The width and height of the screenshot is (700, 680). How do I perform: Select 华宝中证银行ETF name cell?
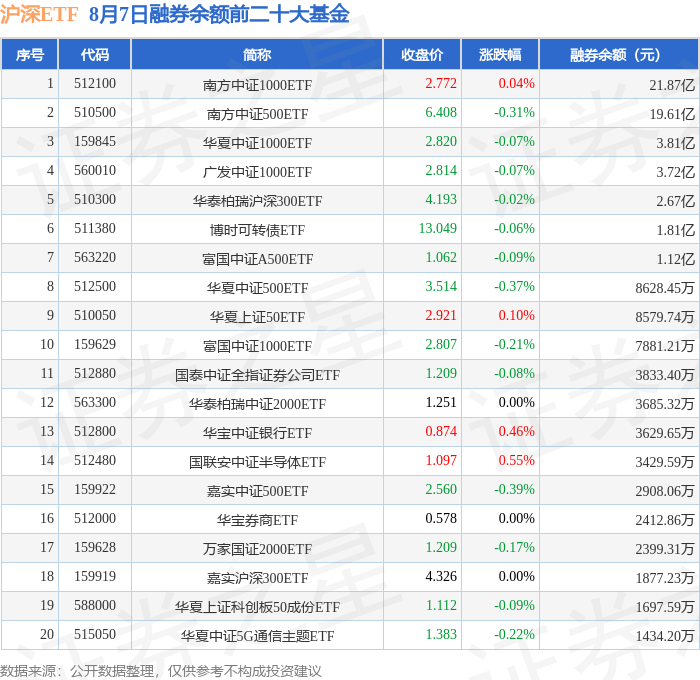pos(257,433)
